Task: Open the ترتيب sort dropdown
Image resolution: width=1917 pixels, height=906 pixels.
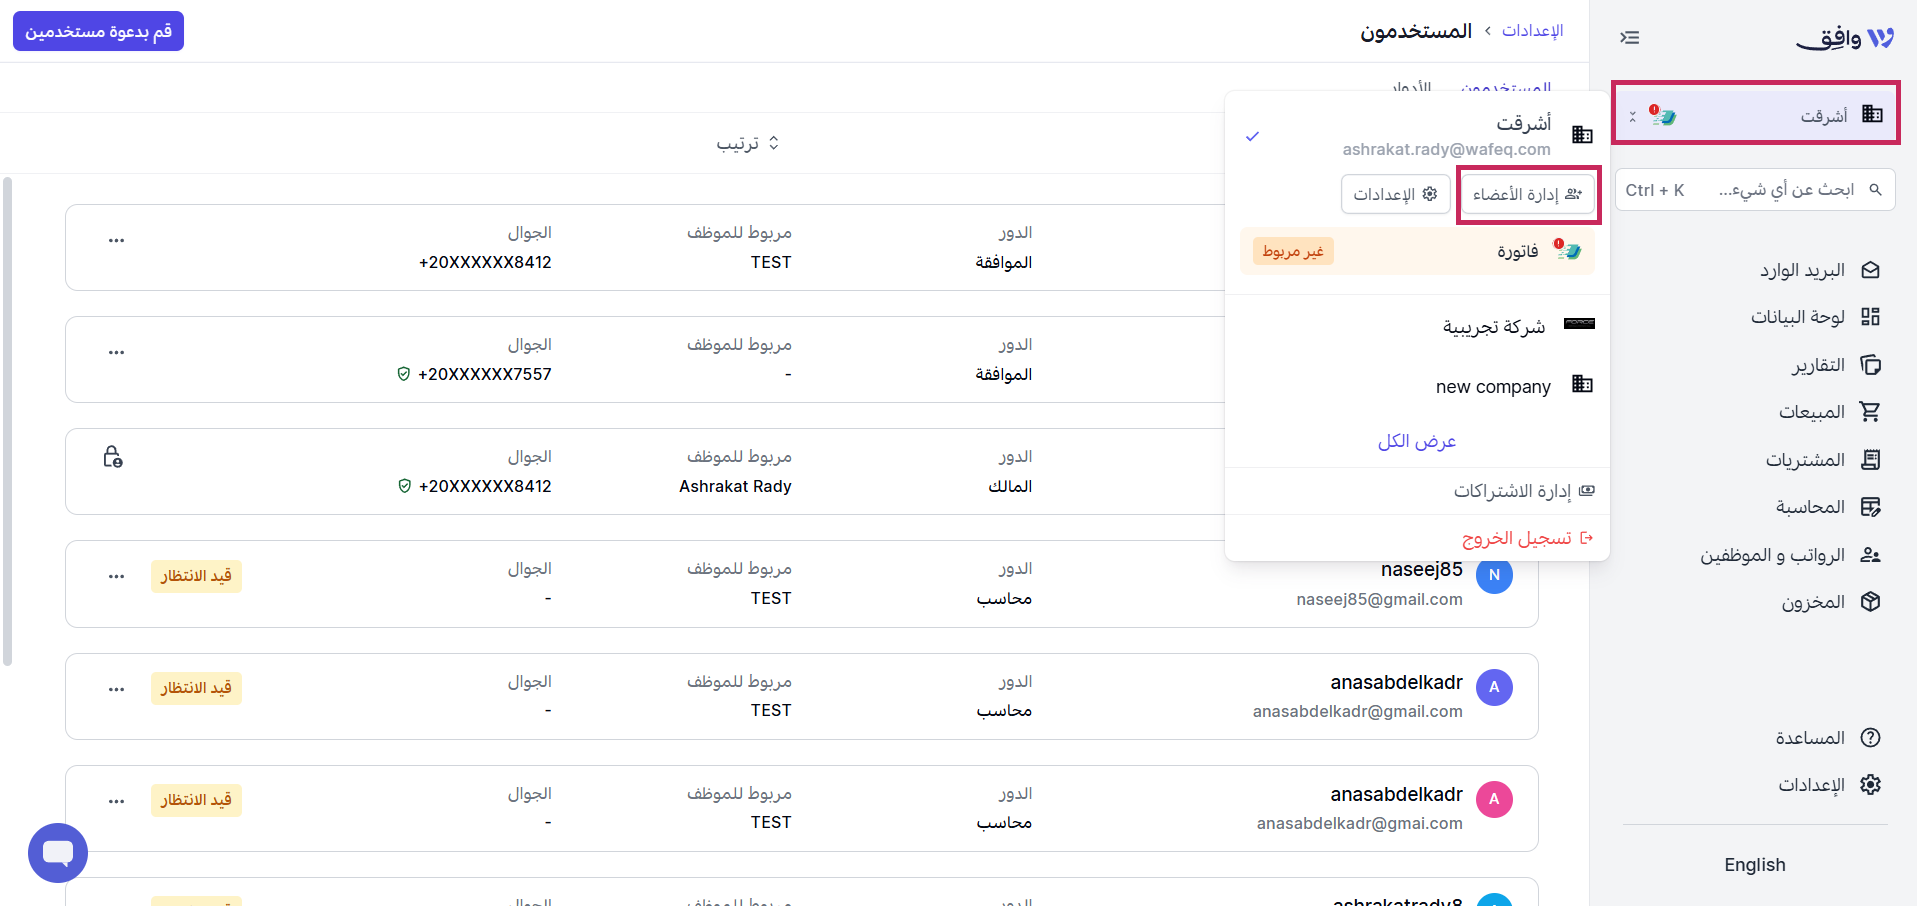Action: coord(747,143)
